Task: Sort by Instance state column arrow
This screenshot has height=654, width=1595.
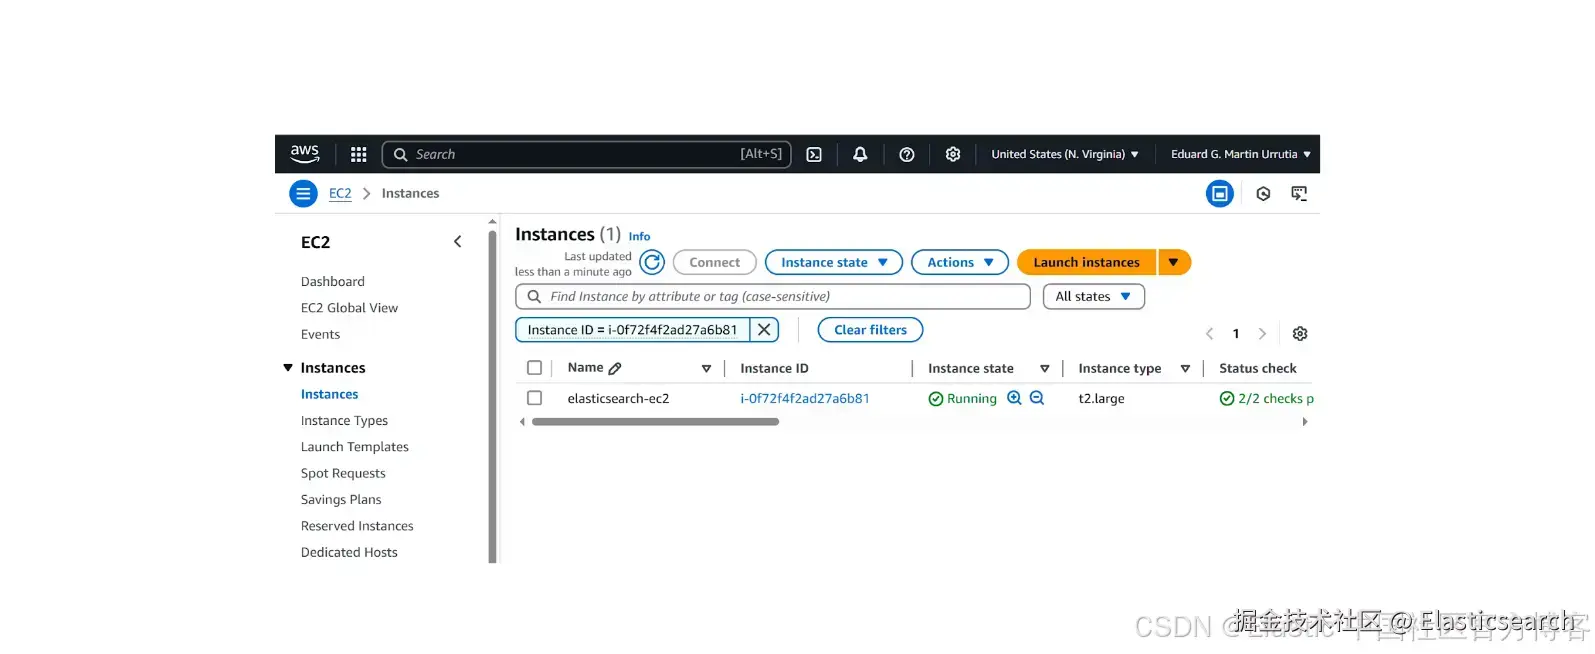Action: 1045,369
